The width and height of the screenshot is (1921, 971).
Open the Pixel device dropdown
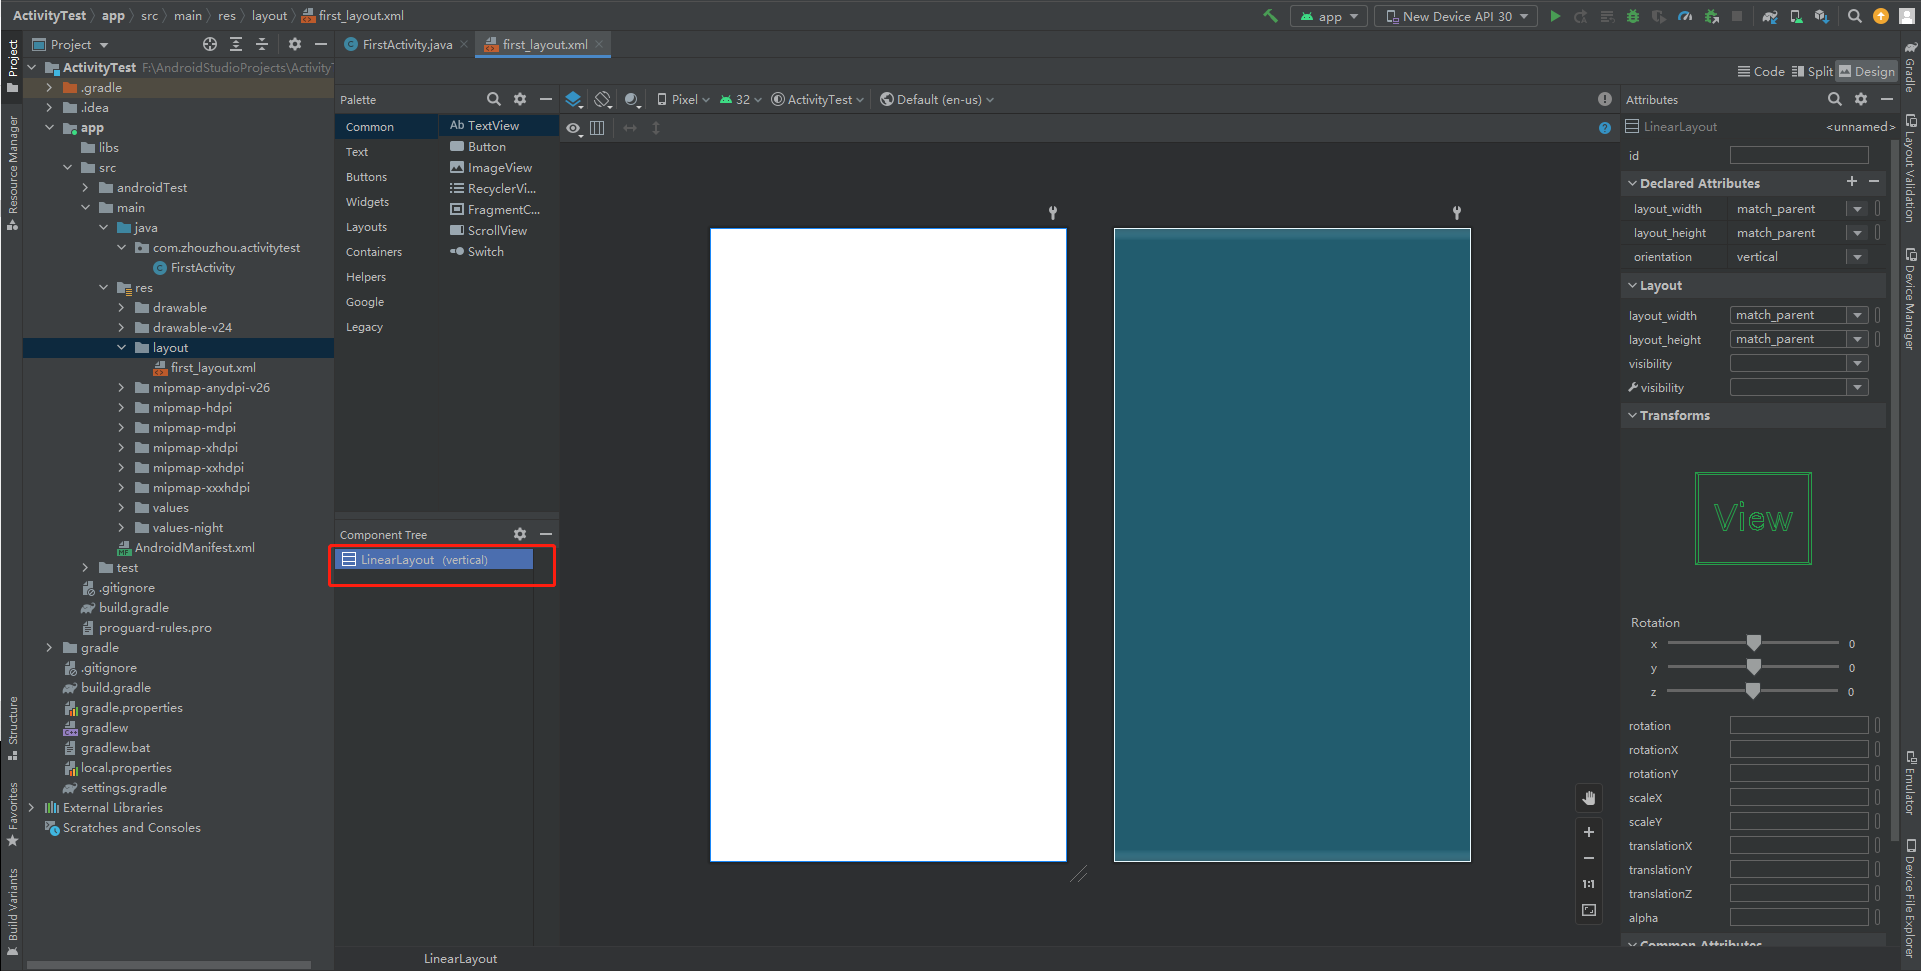pyautogui.click(x=683, y=99)
